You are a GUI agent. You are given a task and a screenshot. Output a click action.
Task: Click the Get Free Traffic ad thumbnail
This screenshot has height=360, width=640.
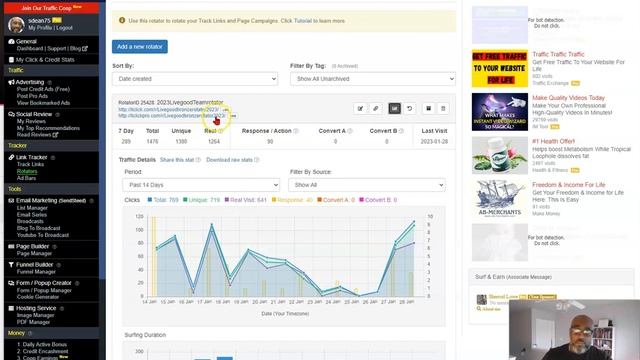(500, 69)
